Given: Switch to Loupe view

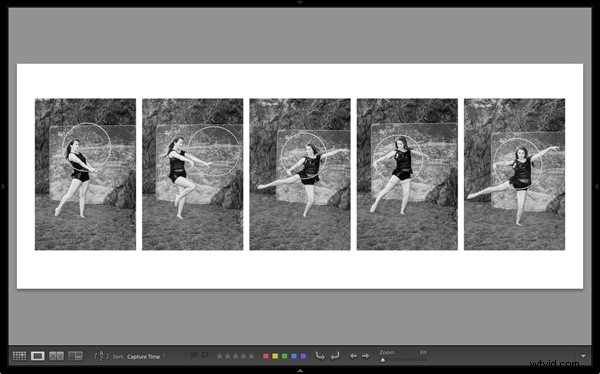Looking at the screenshot, I should point(38,356).
